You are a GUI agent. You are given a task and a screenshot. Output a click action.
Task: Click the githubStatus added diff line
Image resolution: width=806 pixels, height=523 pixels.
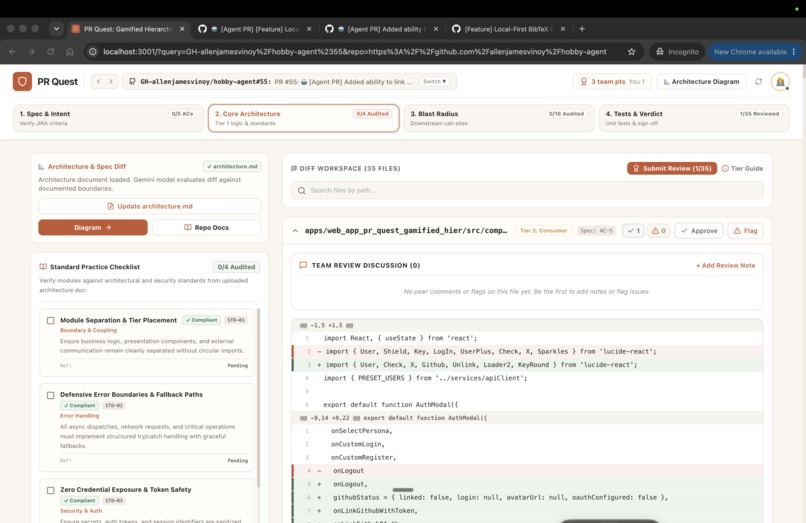(x=527, y=497)
